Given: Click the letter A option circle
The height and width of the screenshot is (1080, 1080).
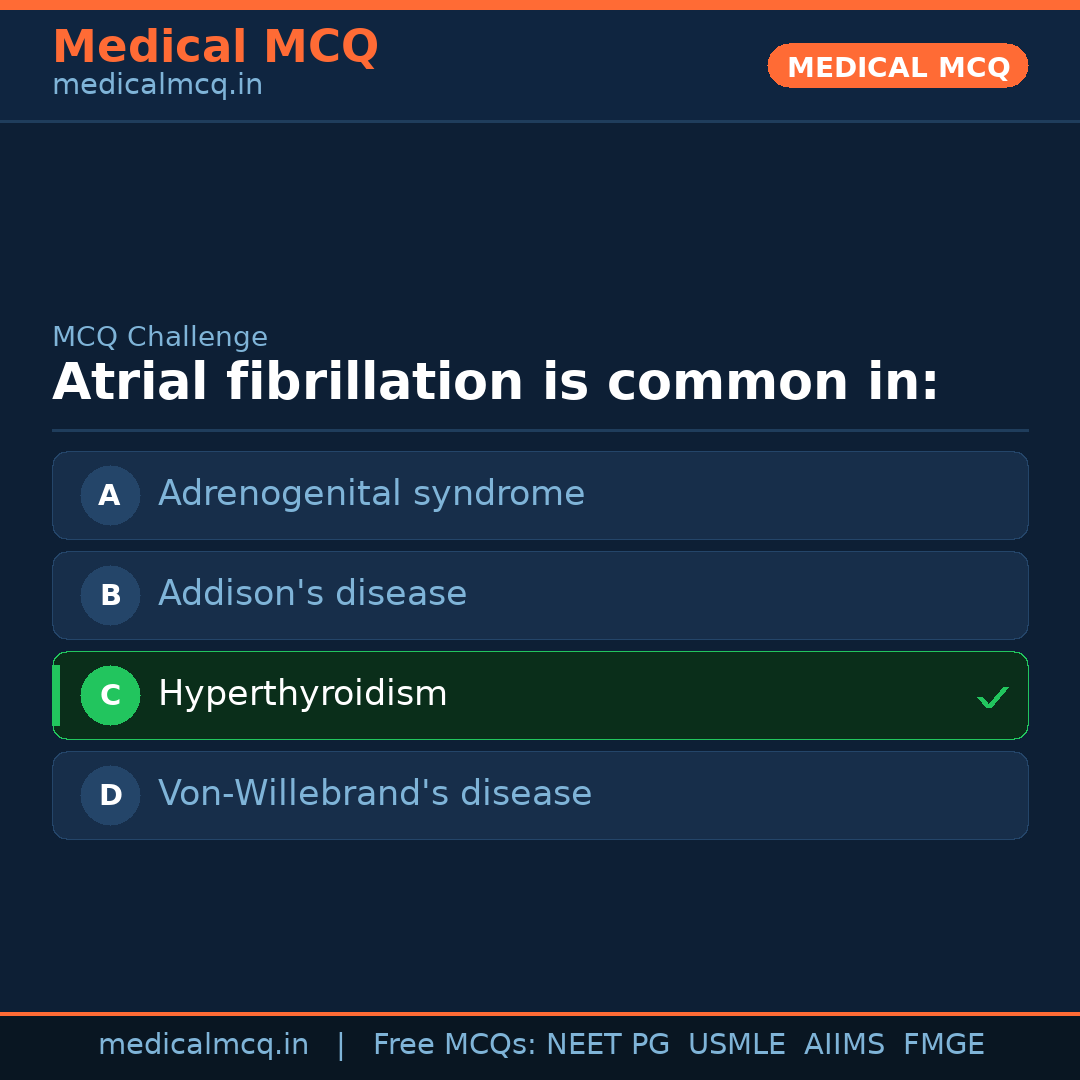Looking at the screenshot, I should pos(110,495).
